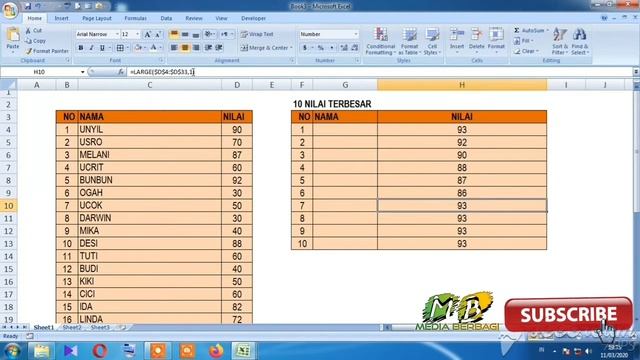
Task: Open the Sheet2 worksheet tab
Action: 72,327
